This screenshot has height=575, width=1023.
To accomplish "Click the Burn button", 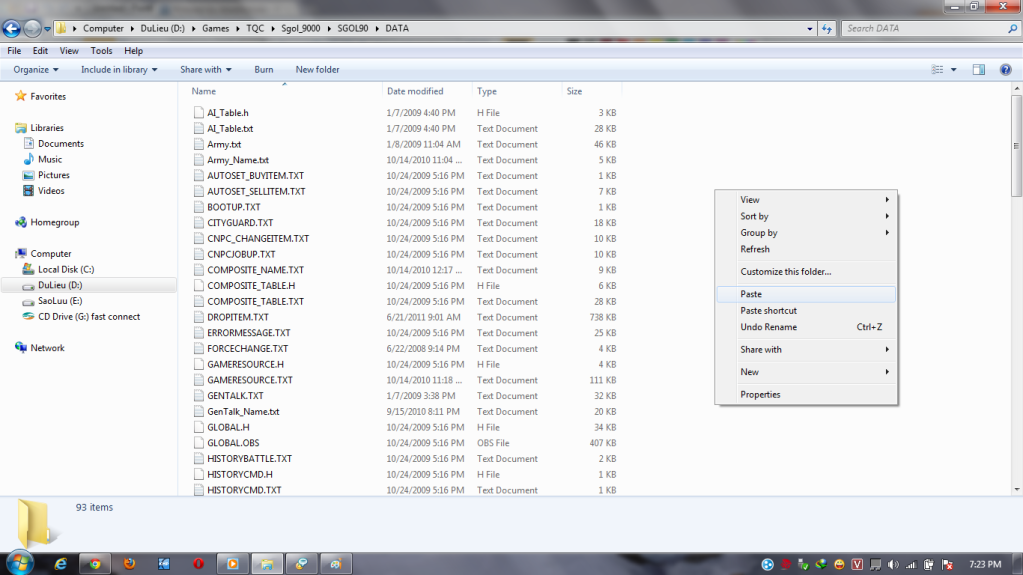I will (x=264, y=70).
